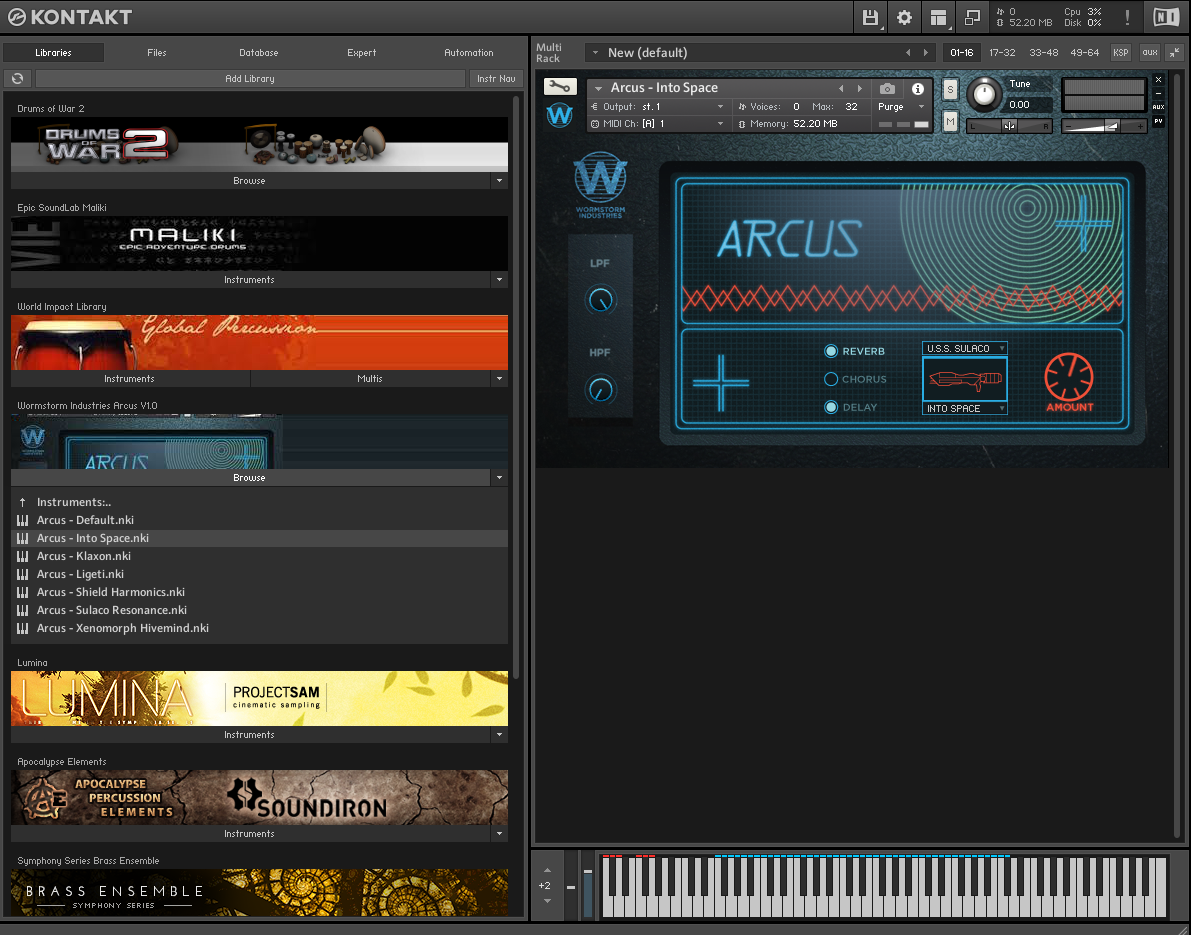Open the Maliki library dropdown arrow
The height and width of the screenshot is (935, 1191).
[x=499, y=280]
